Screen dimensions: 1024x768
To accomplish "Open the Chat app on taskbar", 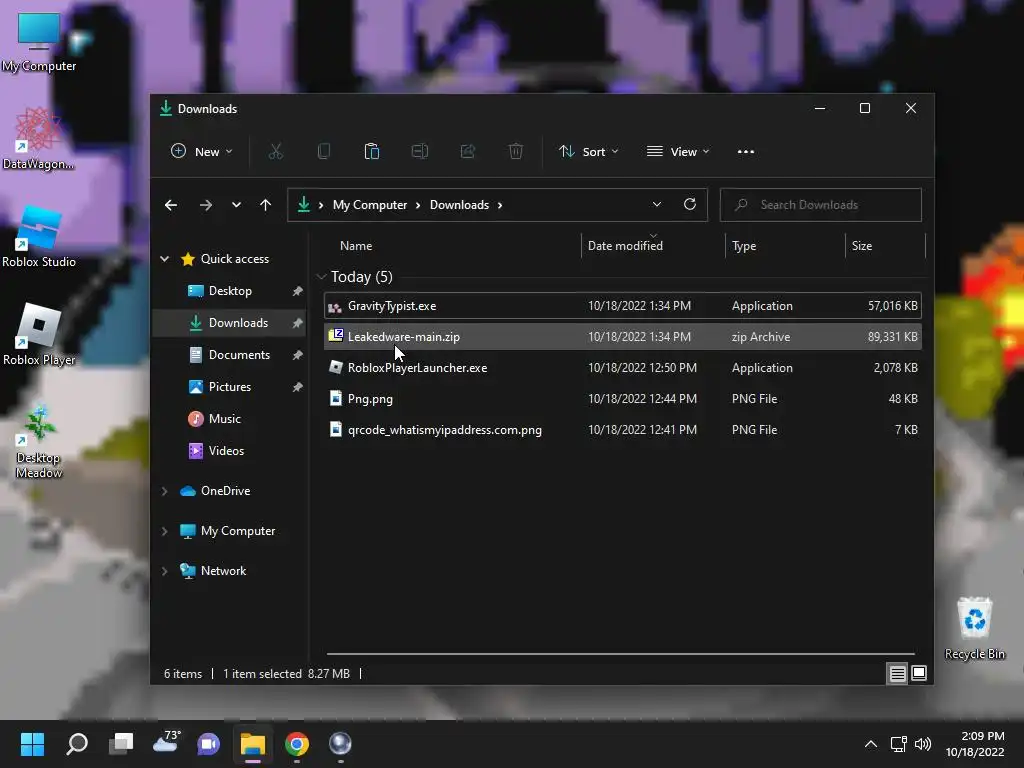I will tap(208, 744).
